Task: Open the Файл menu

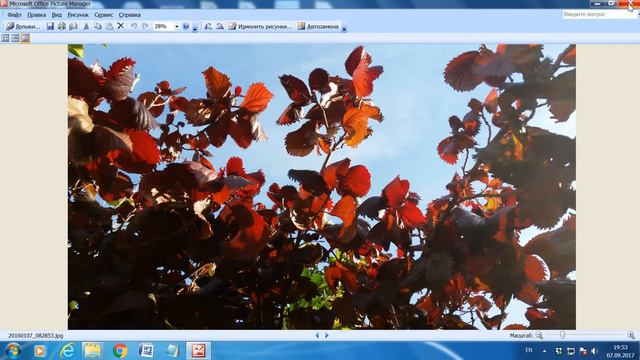Action: (x=14, y=15)
